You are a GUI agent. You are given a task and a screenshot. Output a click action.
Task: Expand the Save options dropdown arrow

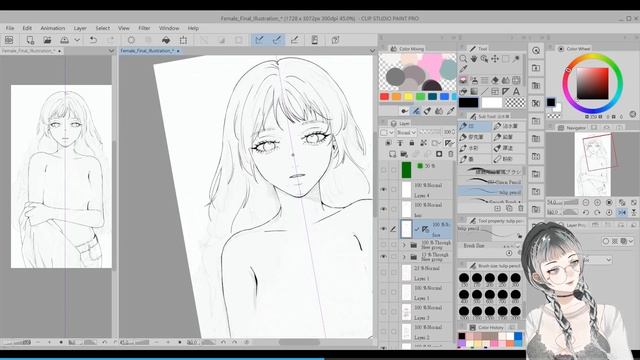[77, 40]
